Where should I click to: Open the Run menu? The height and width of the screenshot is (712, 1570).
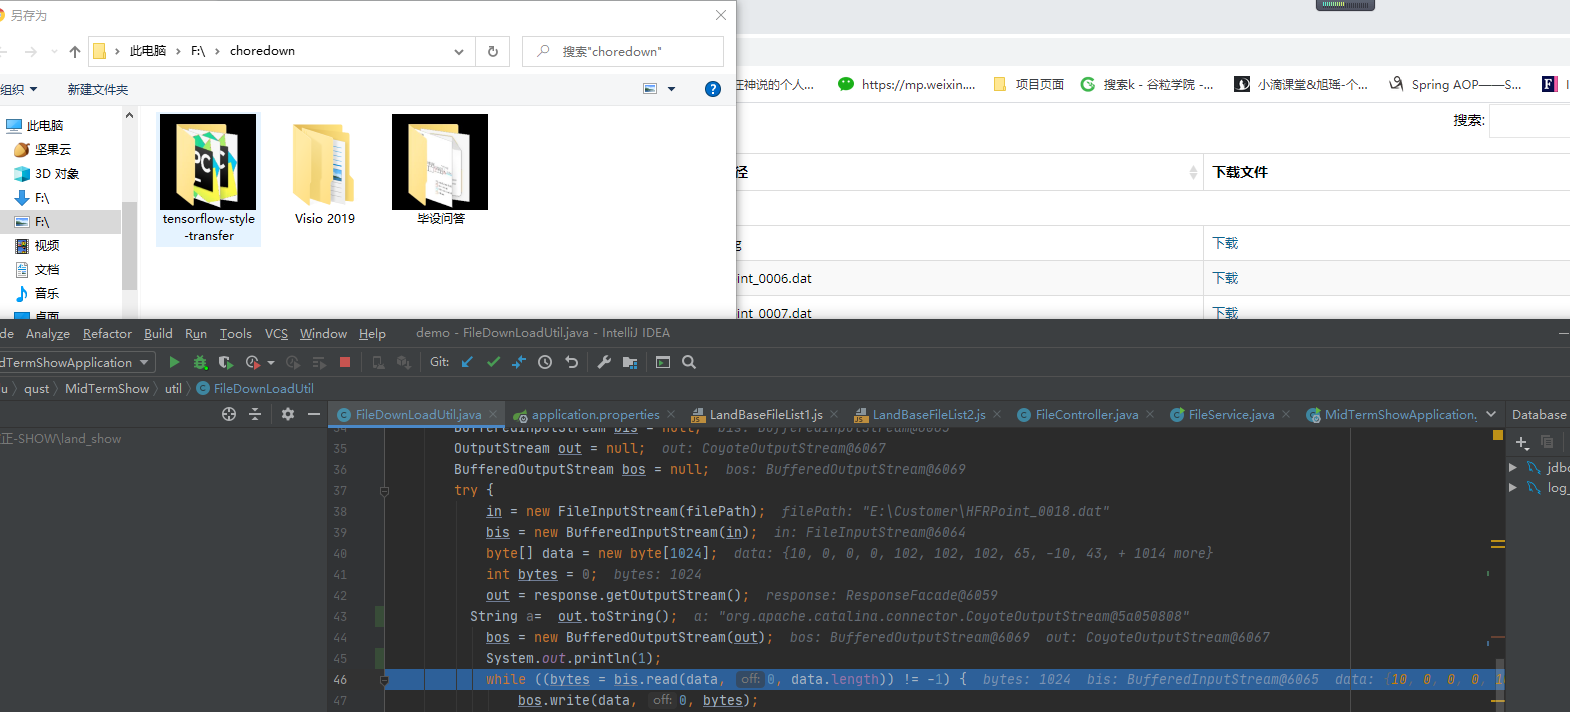click(x=196, y=334)
